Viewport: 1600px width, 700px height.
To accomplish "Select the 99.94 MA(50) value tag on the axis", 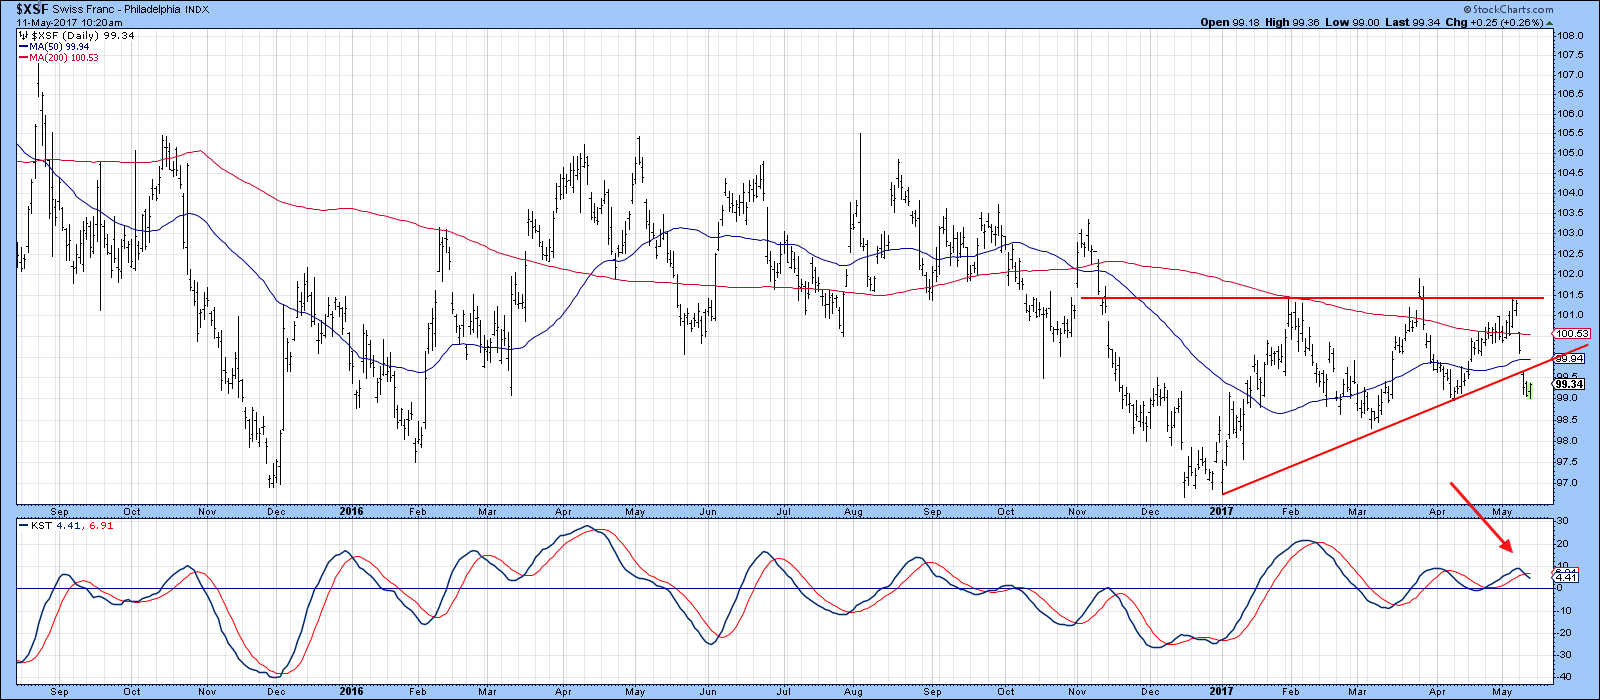I will 1569,359.
